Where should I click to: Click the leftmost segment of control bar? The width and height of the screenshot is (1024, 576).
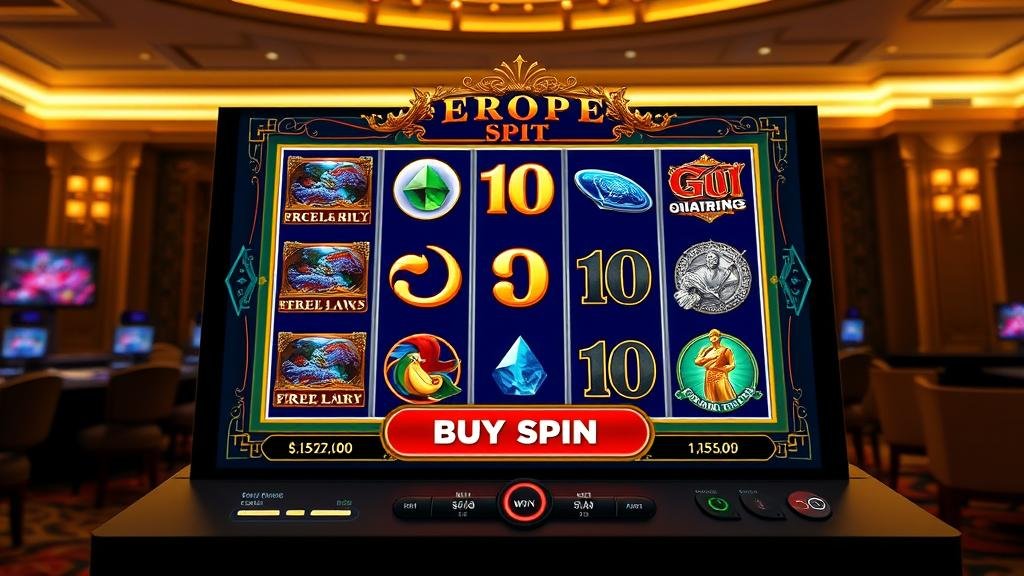coord(411,505)
